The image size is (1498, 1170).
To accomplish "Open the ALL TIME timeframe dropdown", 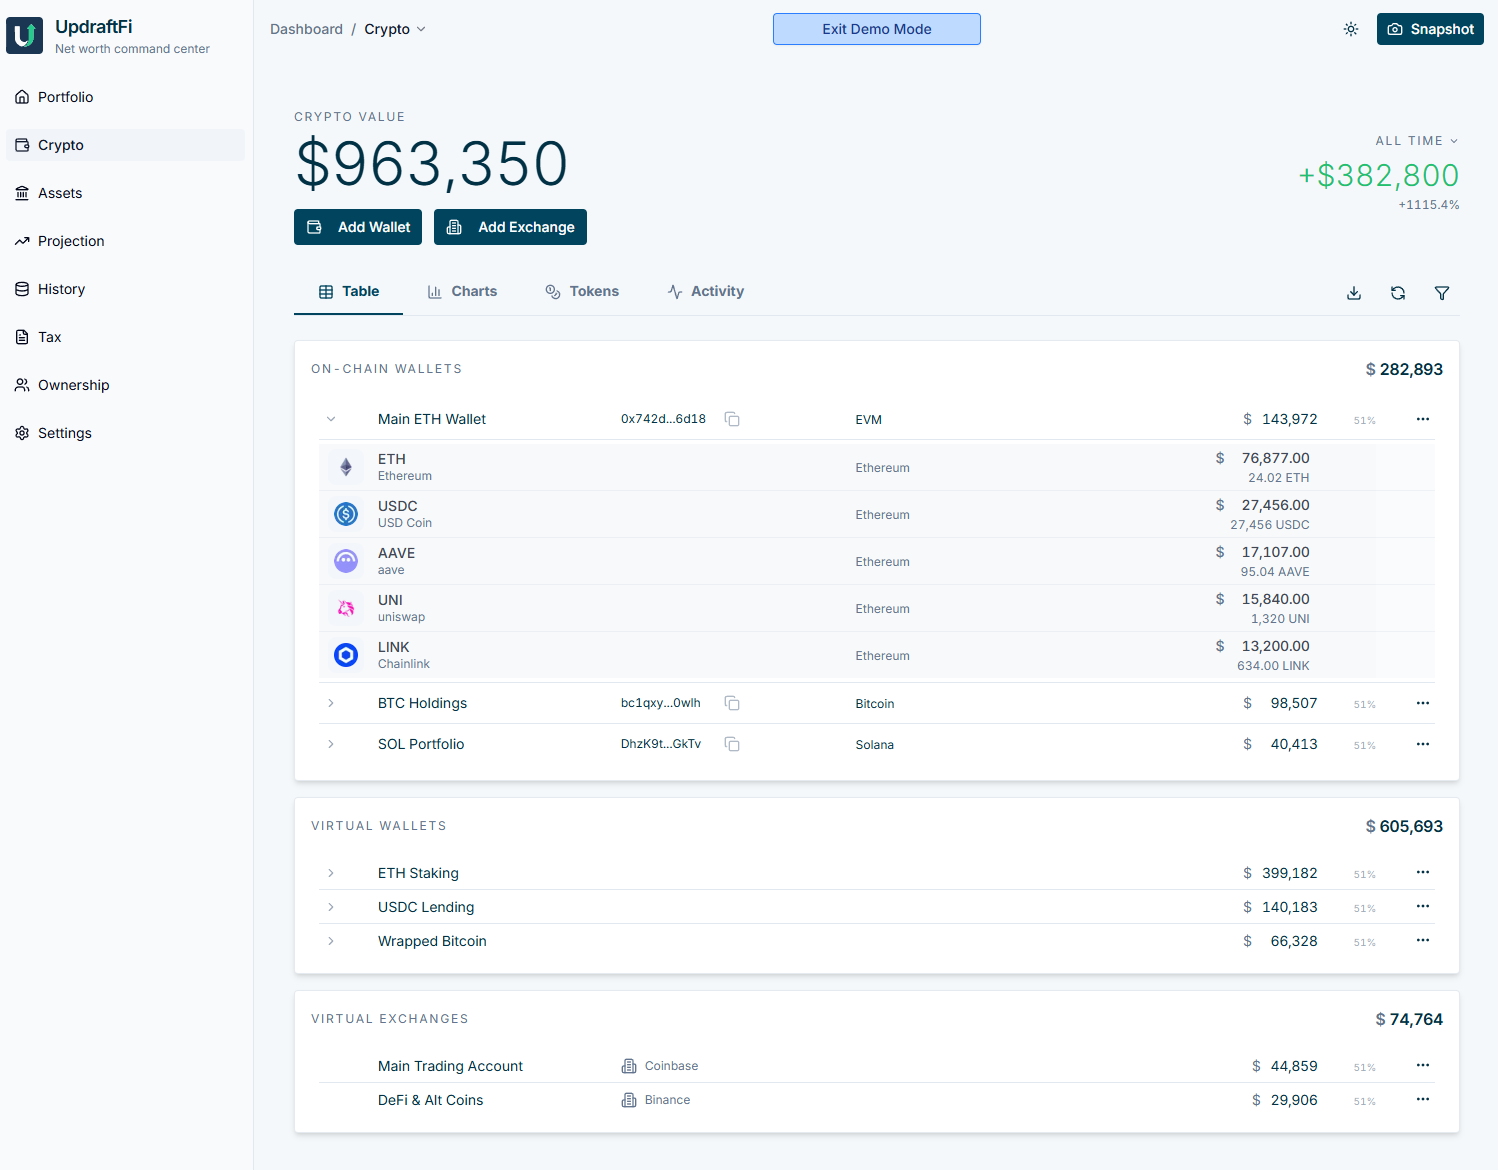I will [x=1416, y=141].
